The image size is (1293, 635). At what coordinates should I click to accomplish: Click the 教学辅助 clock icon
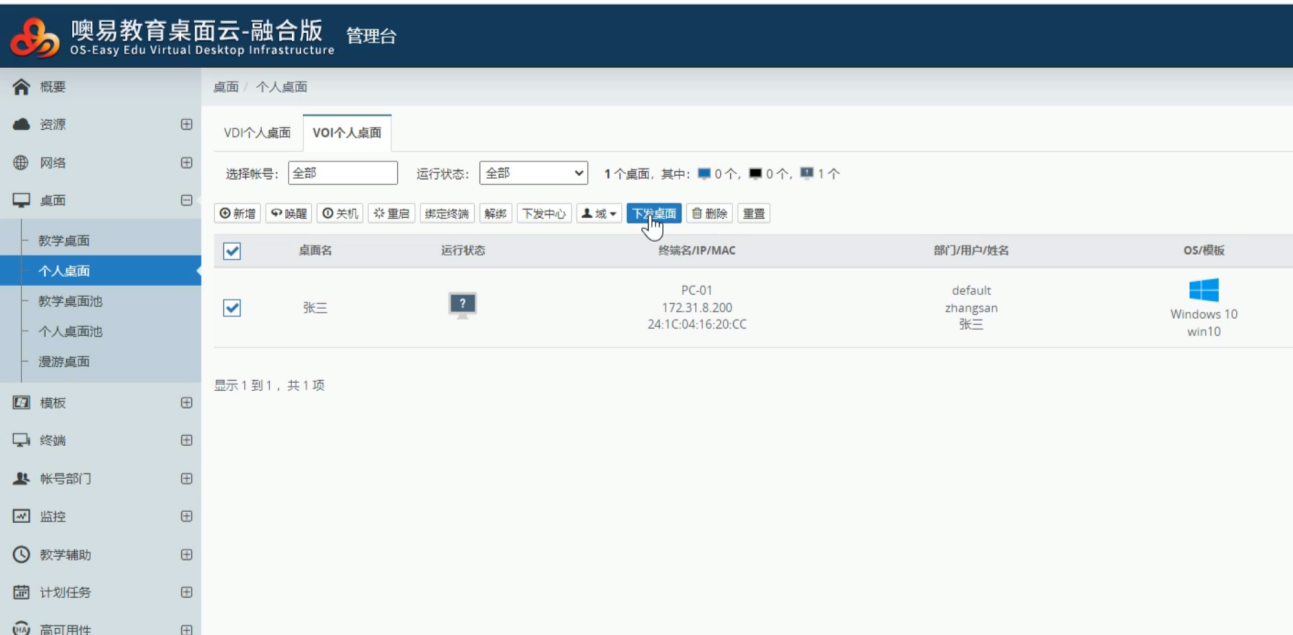click(x=20, y=555)
